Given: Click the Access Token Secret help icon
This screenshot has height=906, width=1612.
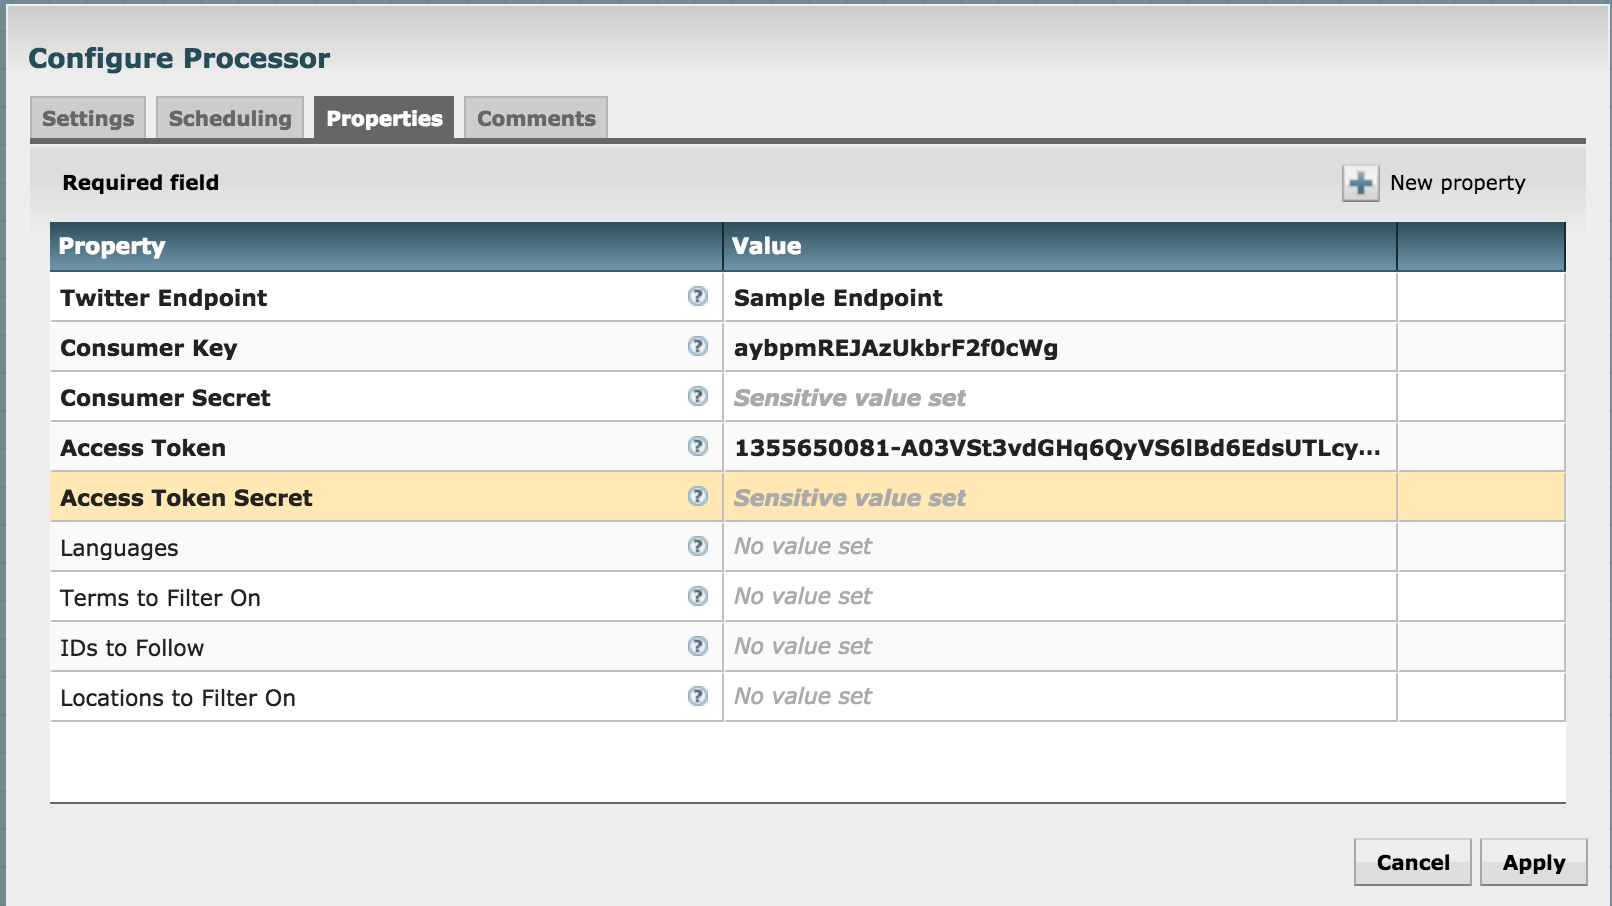Looking at the screenshot, I should click(698, 497).
